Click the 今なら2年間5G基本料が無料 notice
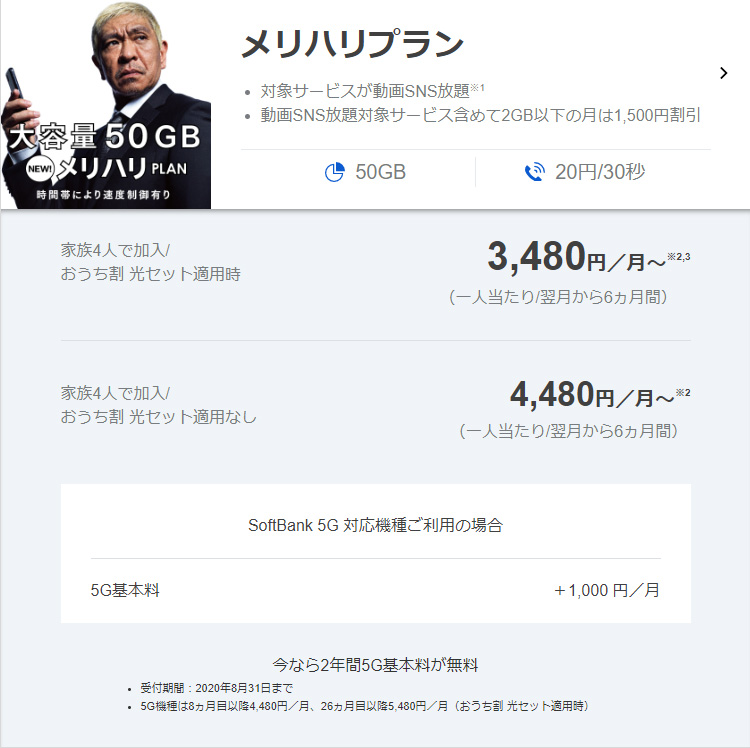Screen dimensions: 750x748 coord(375,664)
